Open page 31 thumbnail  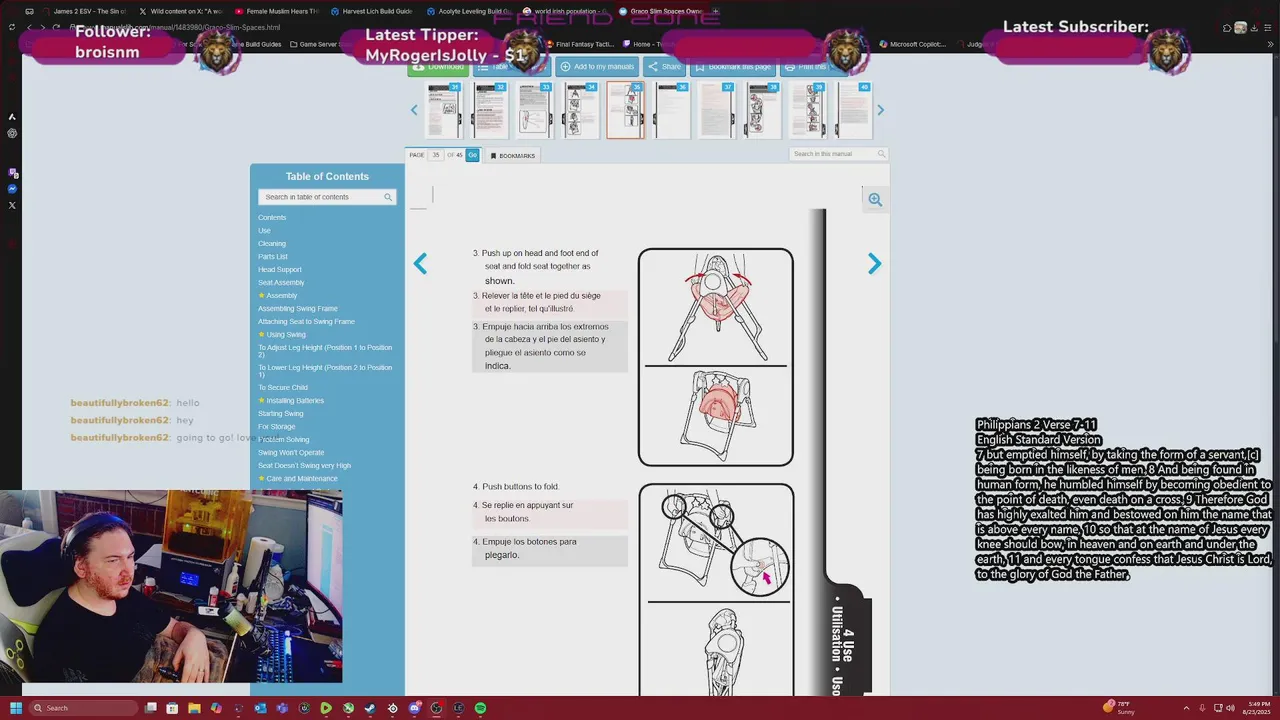pyautogui.click(x=442, y=110)
